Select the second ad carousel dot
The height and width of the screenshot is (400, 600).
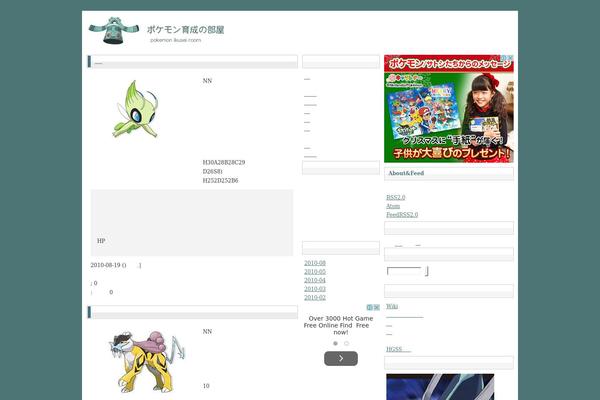click(347, 343)
